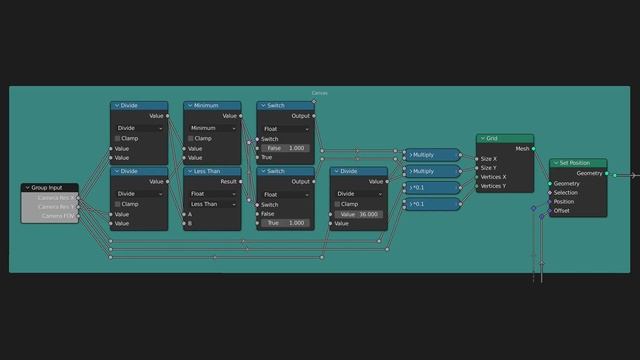Click Output socket of Switch with False 1.000
The width and height of the screenshot is (640, 360).
point(314,116)
